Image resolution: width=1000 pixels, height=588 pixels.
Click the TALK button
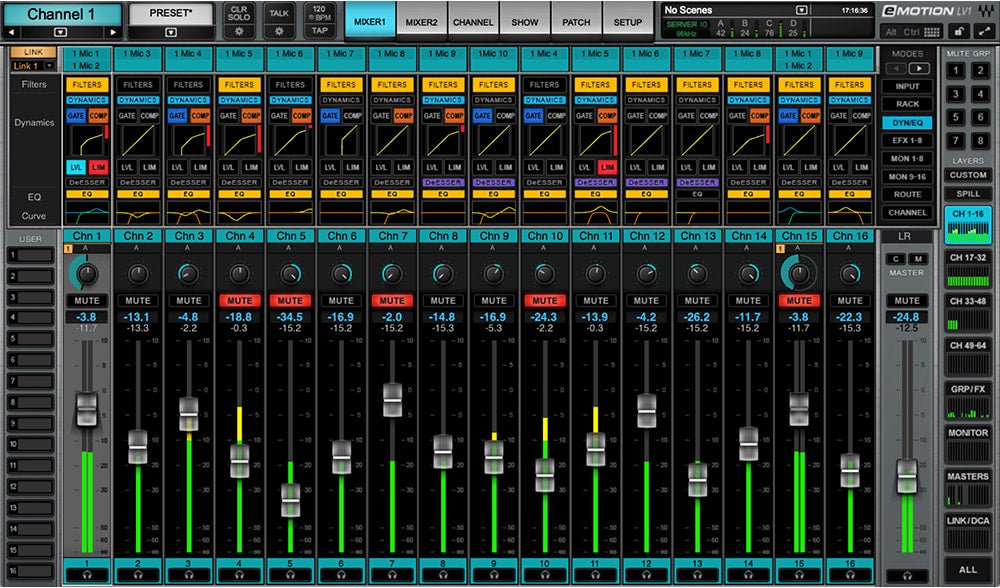point(279,13)
